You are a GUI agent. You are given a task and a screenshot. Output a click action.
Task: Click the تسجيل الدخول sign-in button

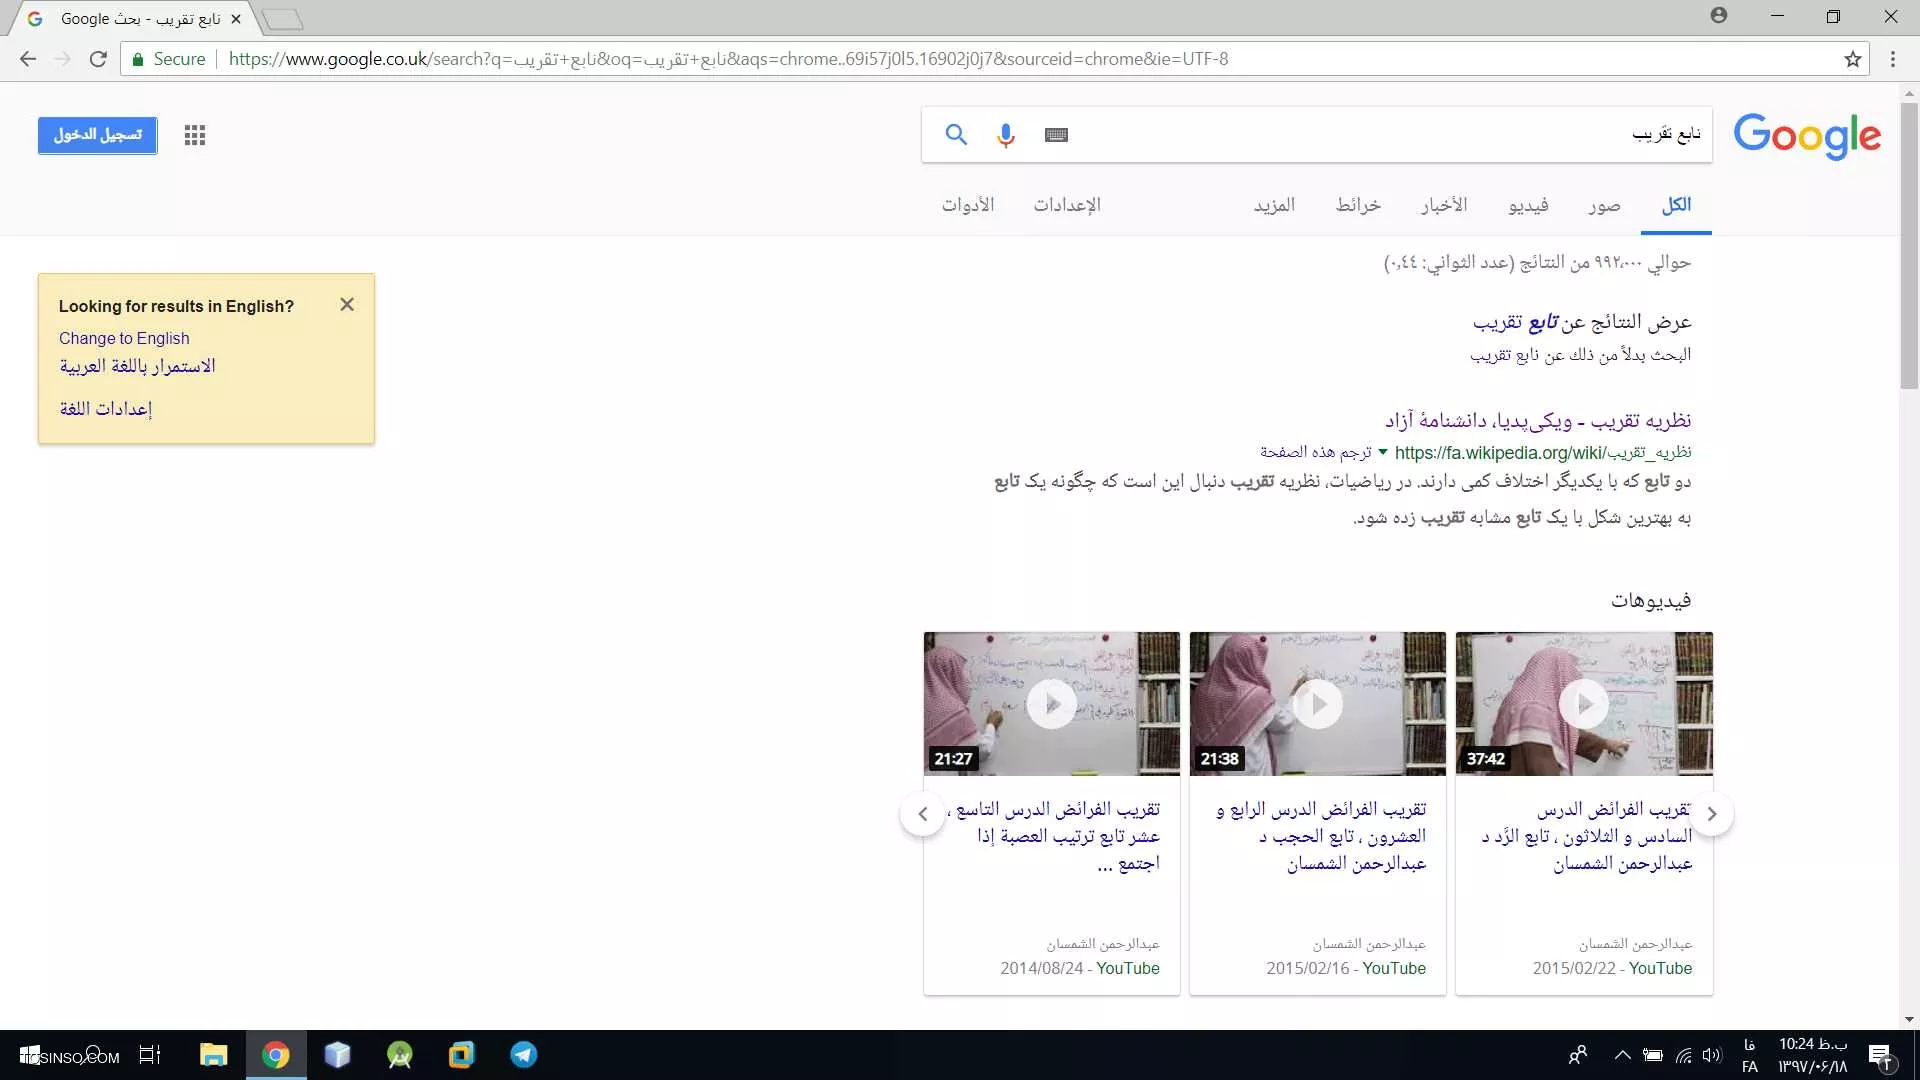click(98, 135)
